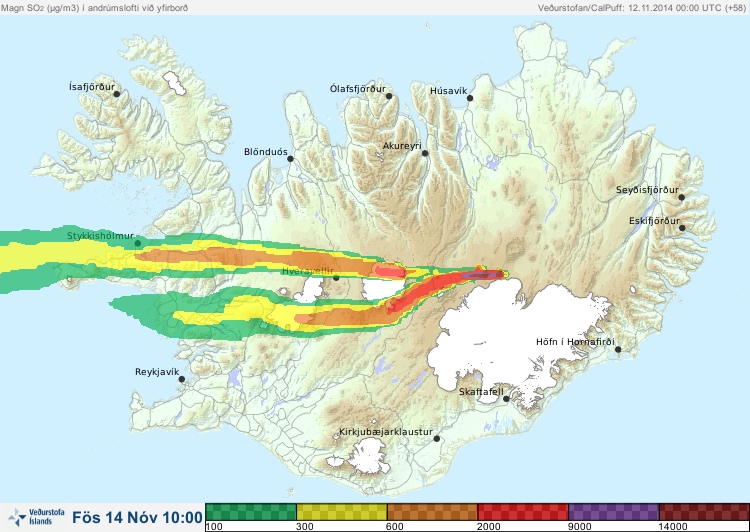This screenshot has width=750, height=532.
Task: Click the legend value 100
Action: (214, 527)
